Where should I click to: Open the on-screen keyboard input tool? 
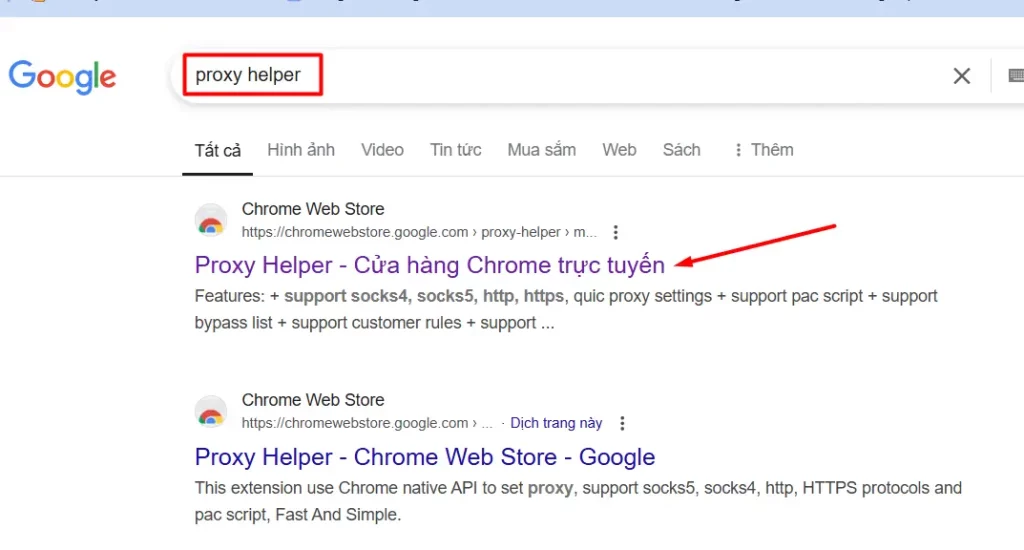click(x=1015, y=76)
